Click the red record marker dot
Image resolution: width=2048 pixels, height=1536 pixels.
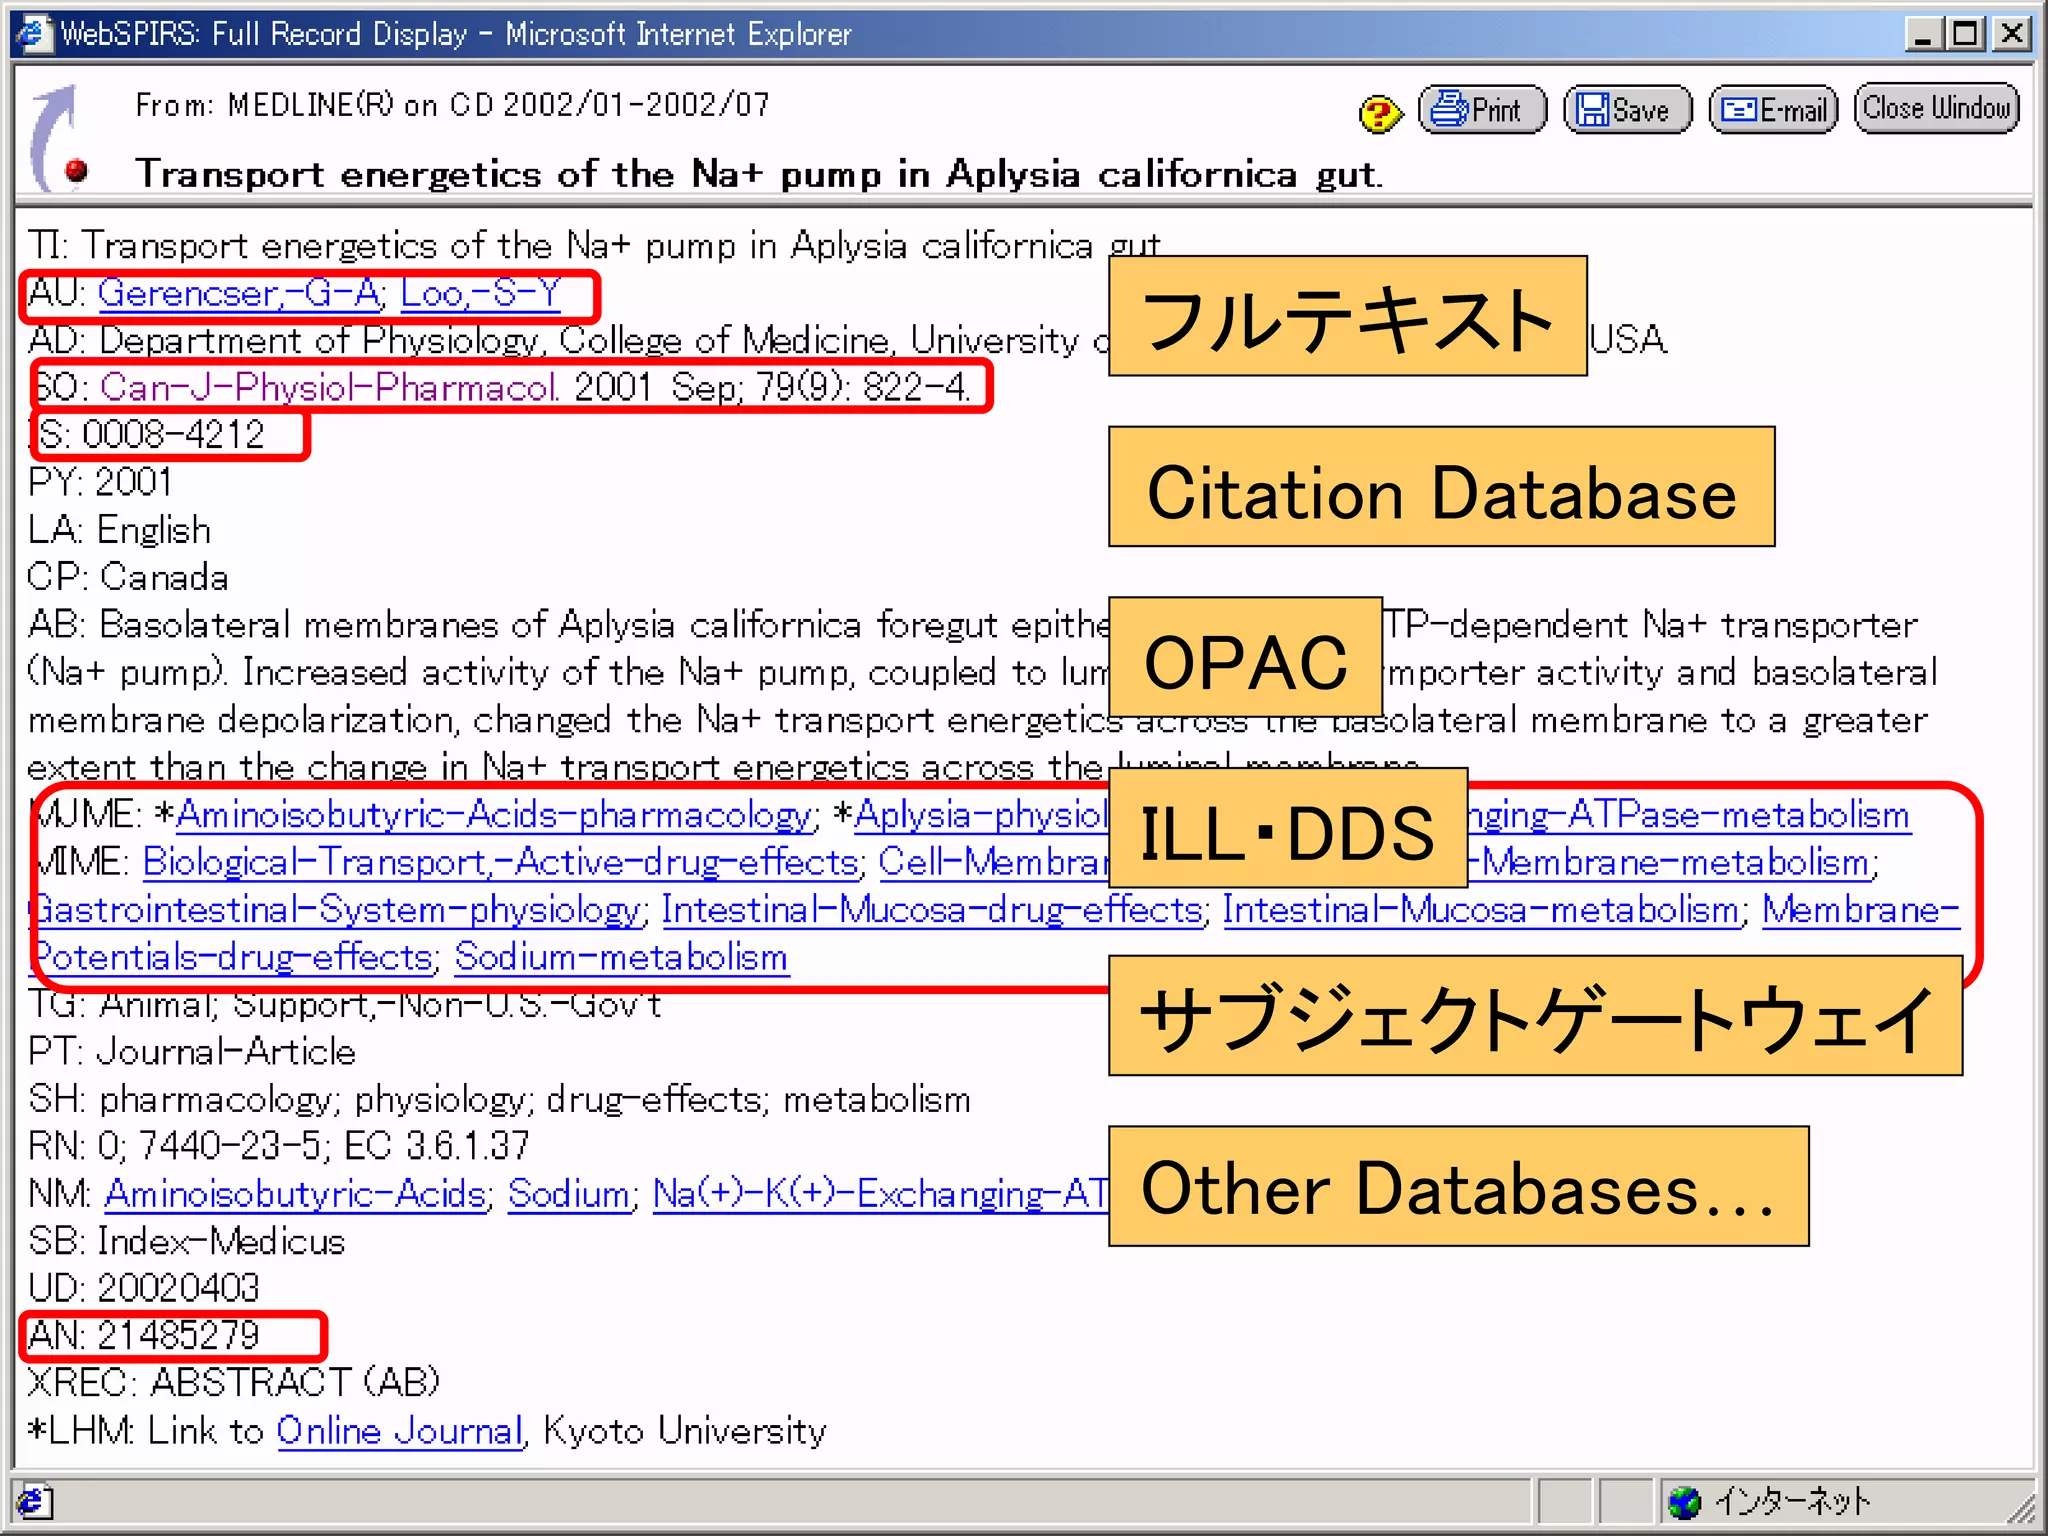pyautogui.click(x=76, y=172)
